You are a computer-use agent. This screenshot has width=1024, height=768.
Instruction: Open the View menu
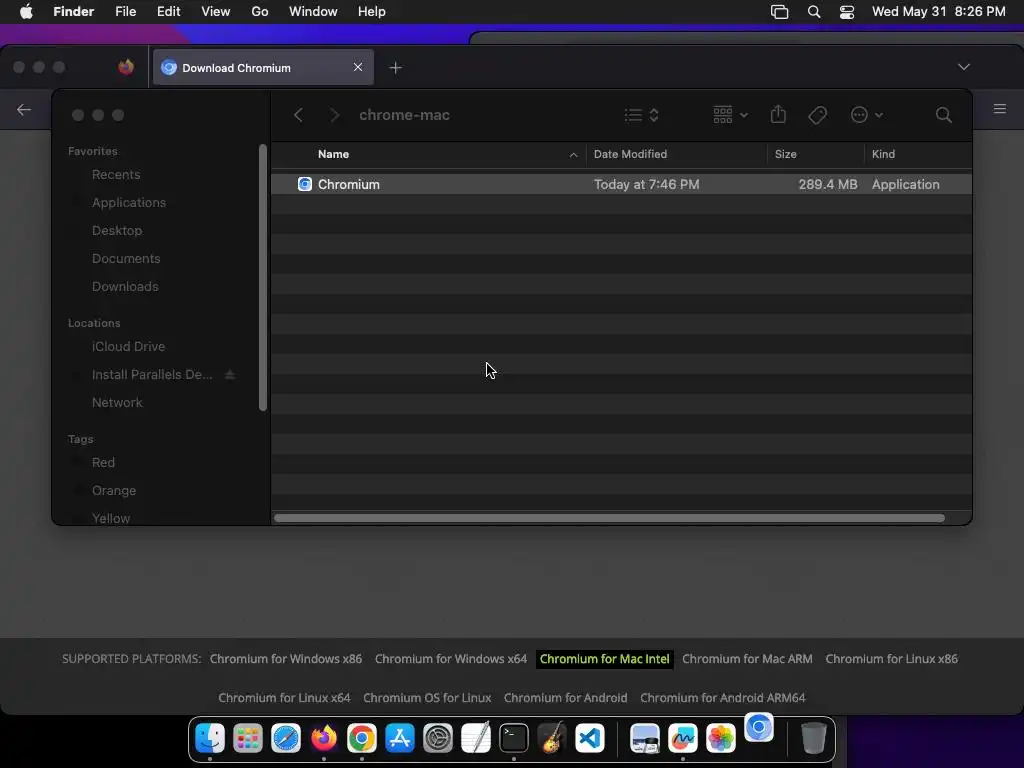click(216, 12)
